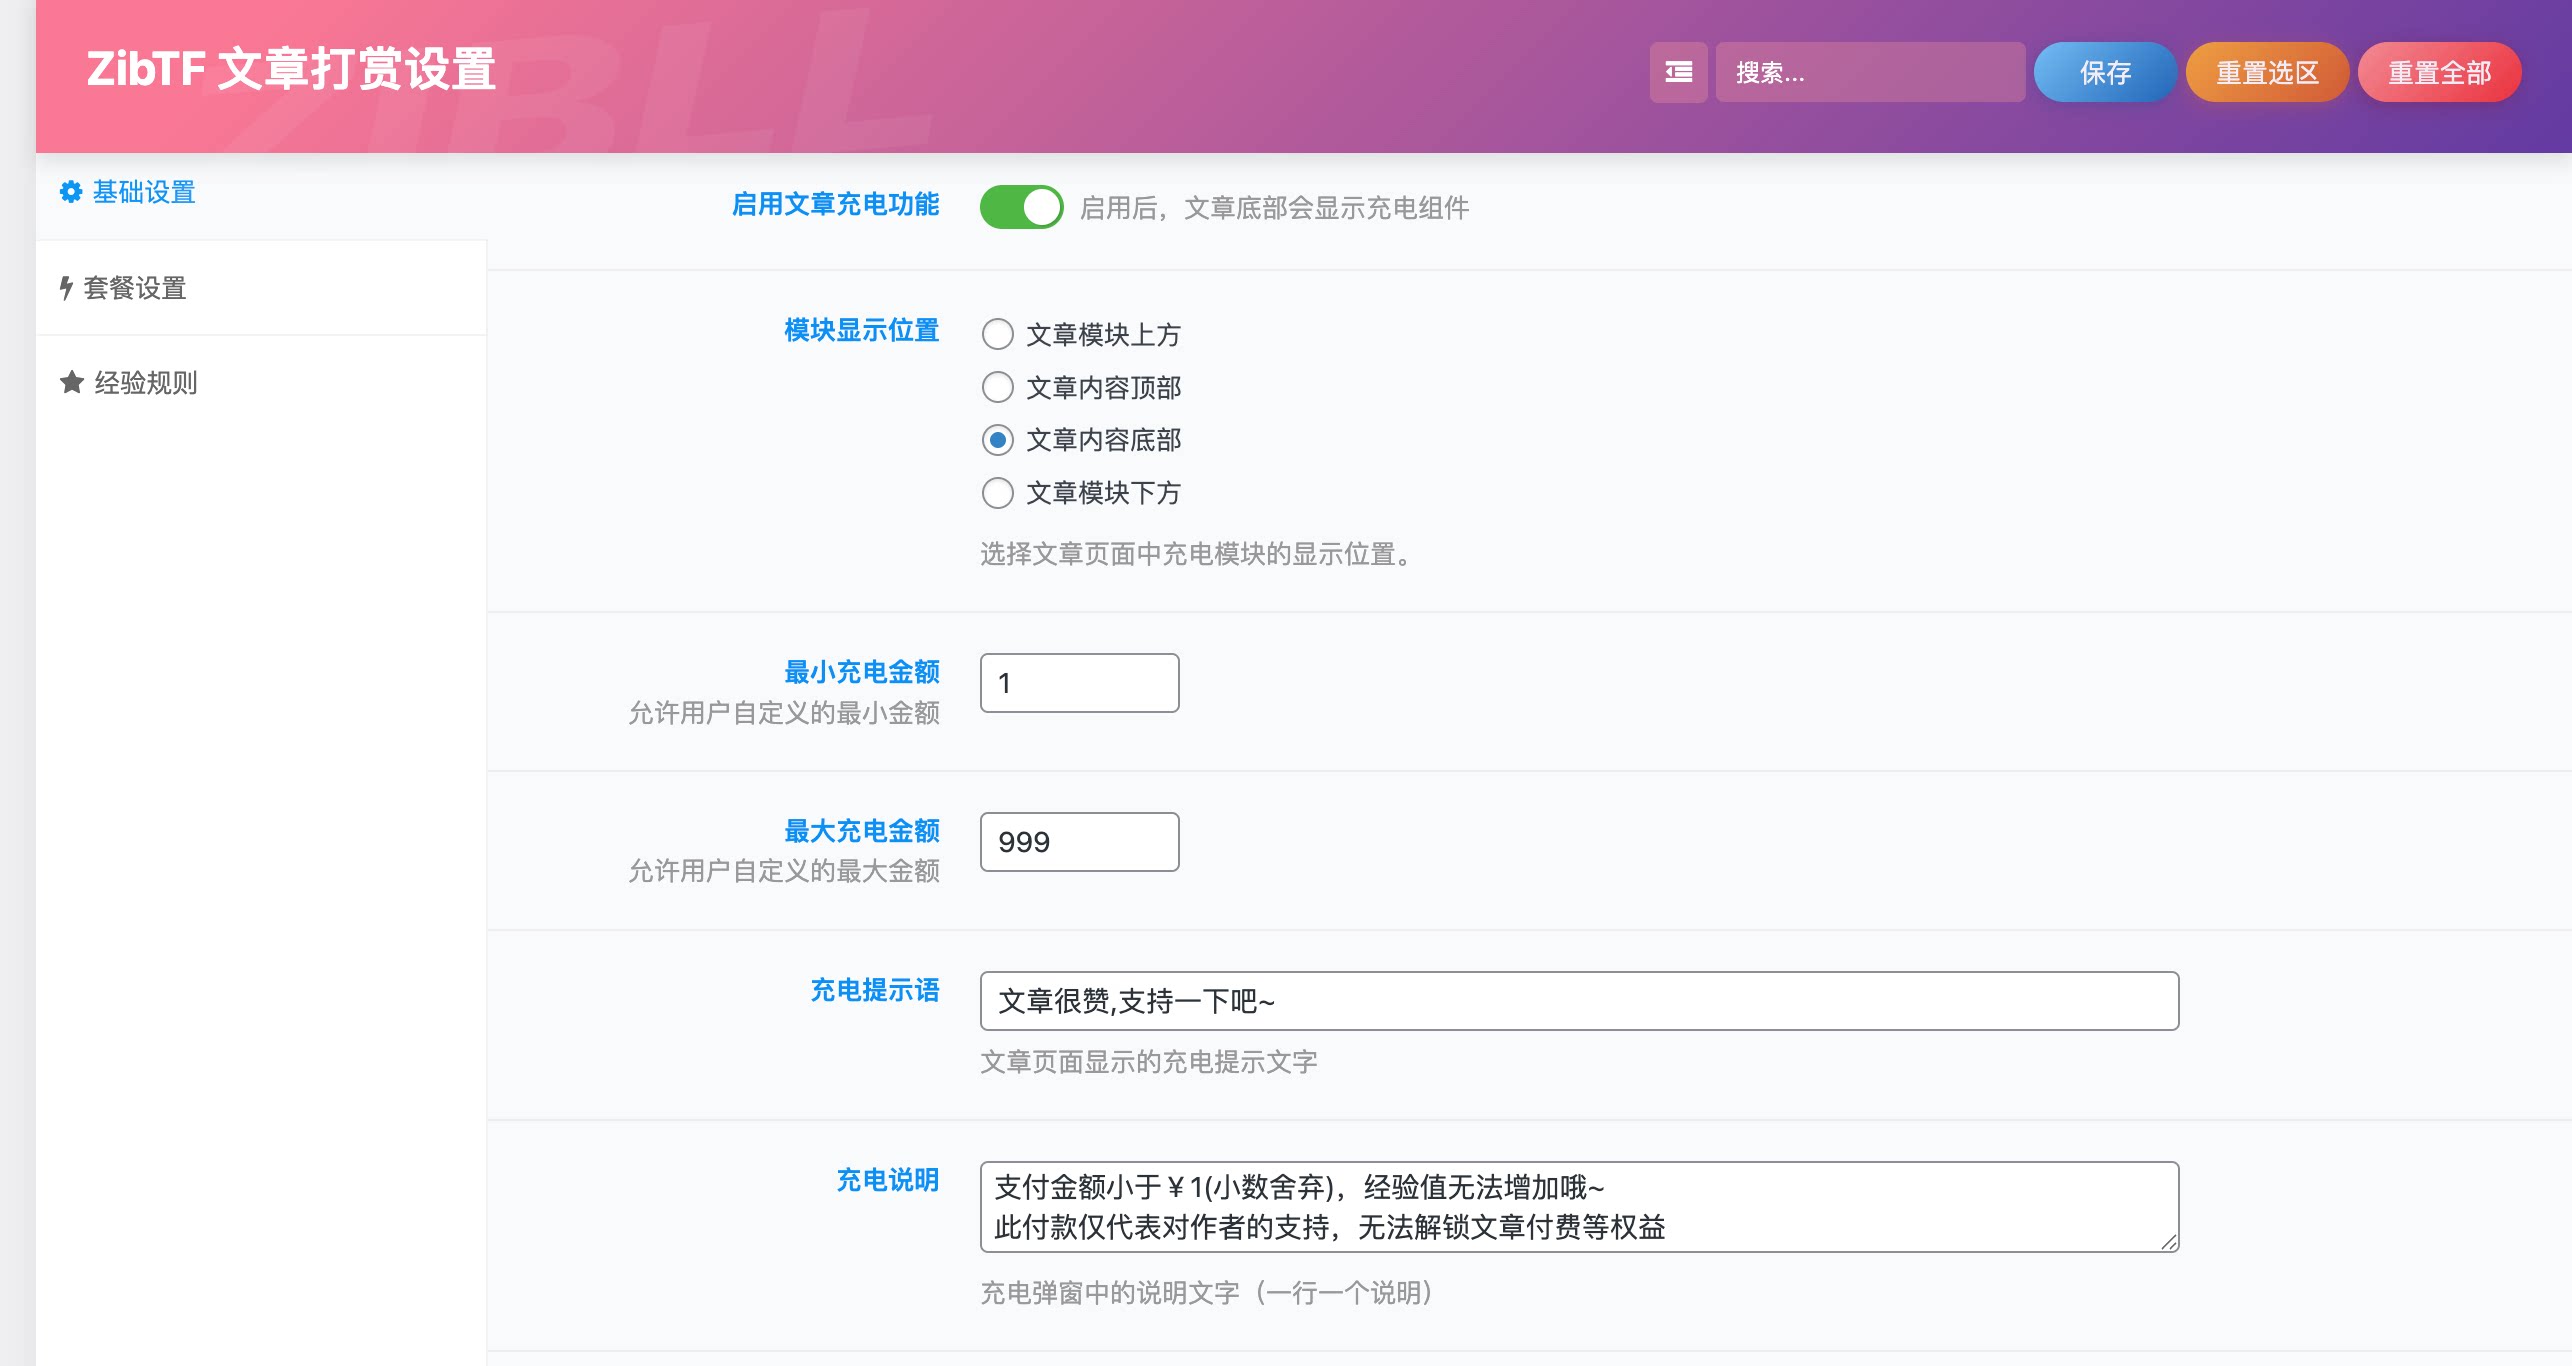The height and width of the screenshot is (1366, 2572).
Task: Select 文章模块下方 option
Action: point(997,493)
